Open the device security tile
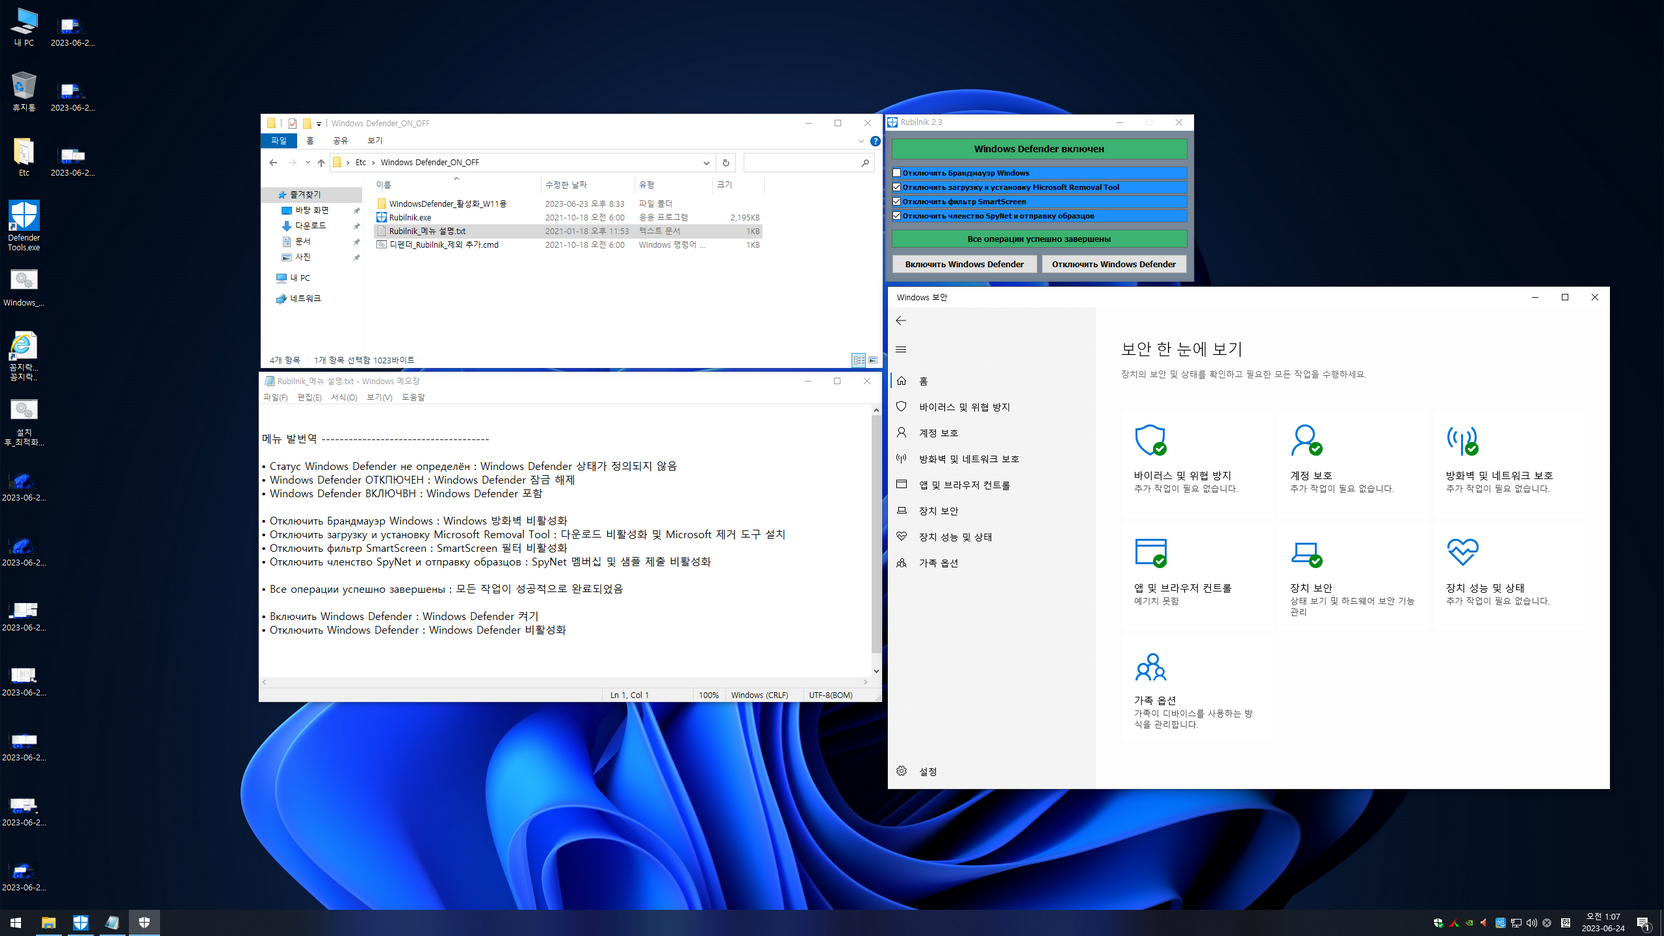This screenshot has height=936, width=1664. [1352, 575]
